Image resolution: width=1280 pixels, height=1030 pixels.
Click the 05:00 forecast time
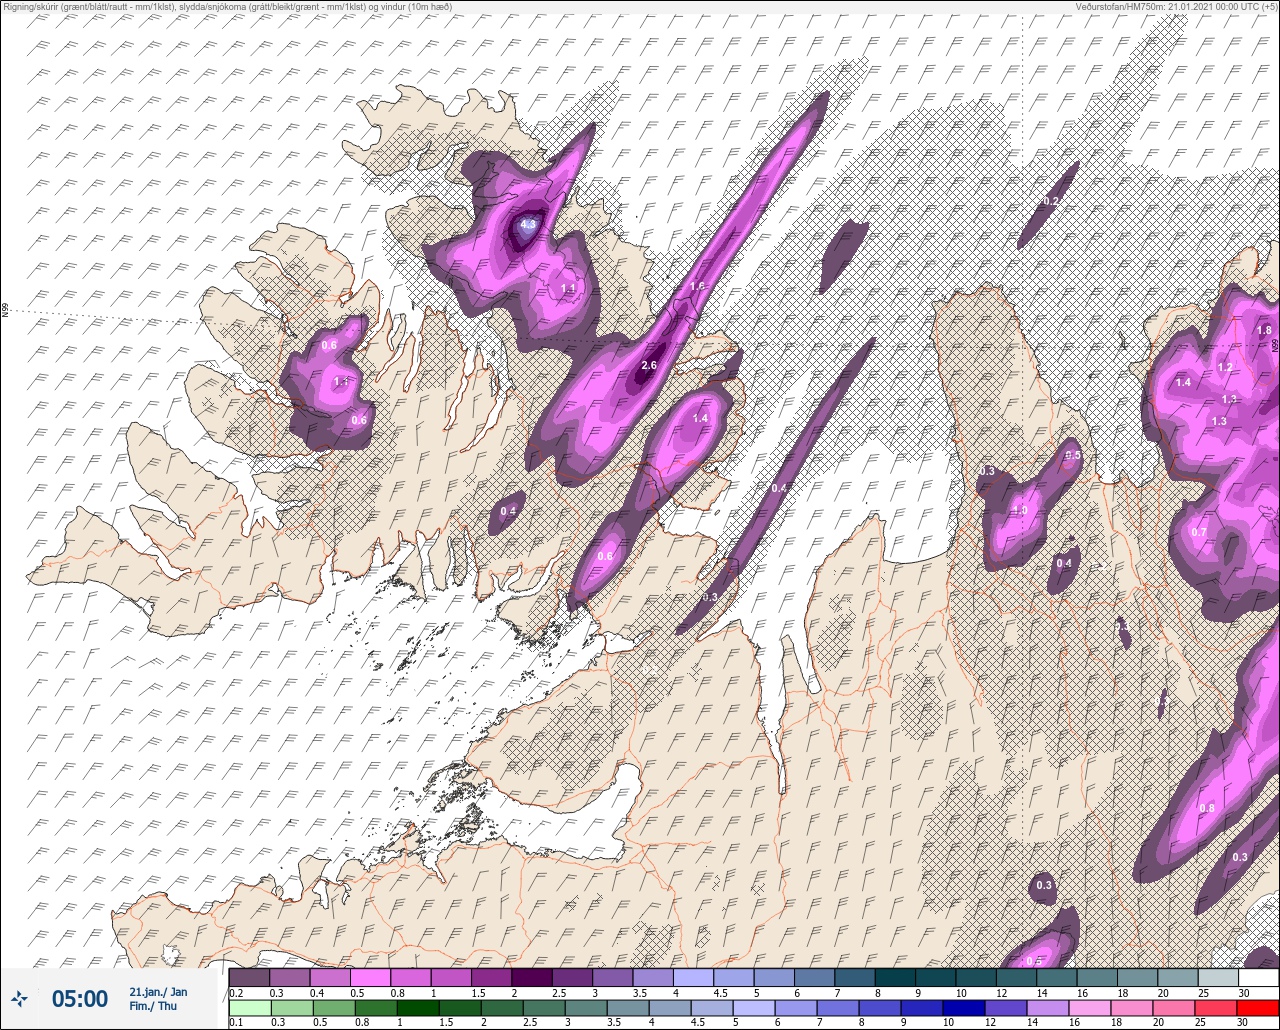[80, 999]
